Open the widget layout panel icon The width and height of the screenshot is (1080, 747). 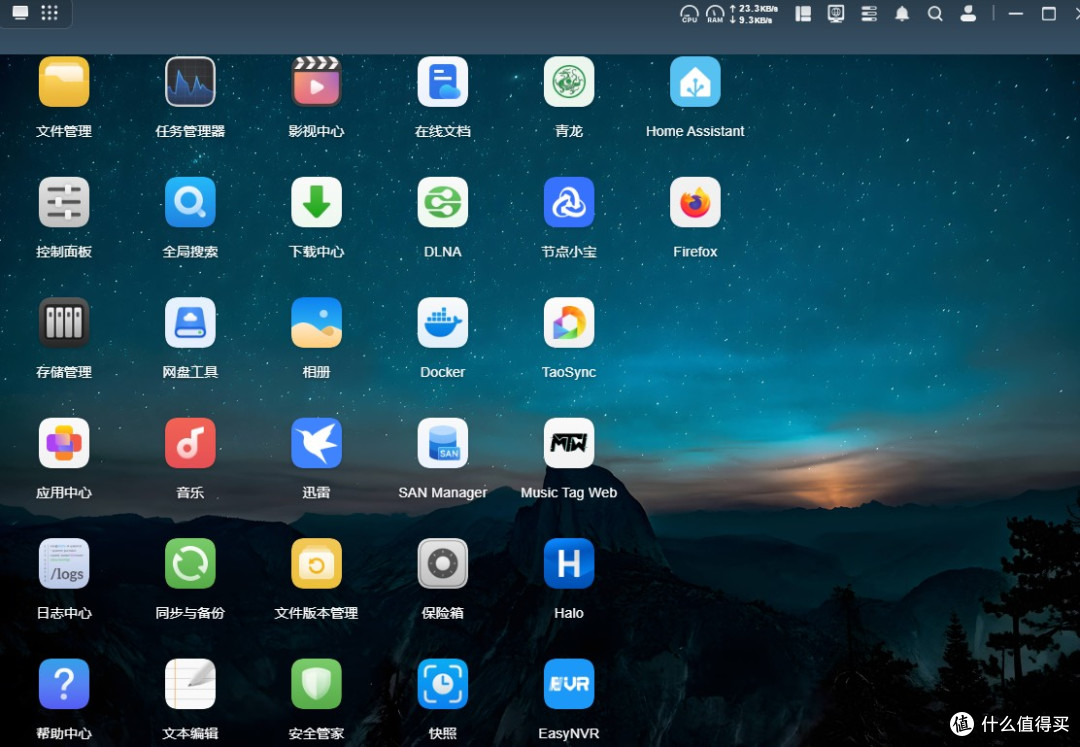point(803,14)
